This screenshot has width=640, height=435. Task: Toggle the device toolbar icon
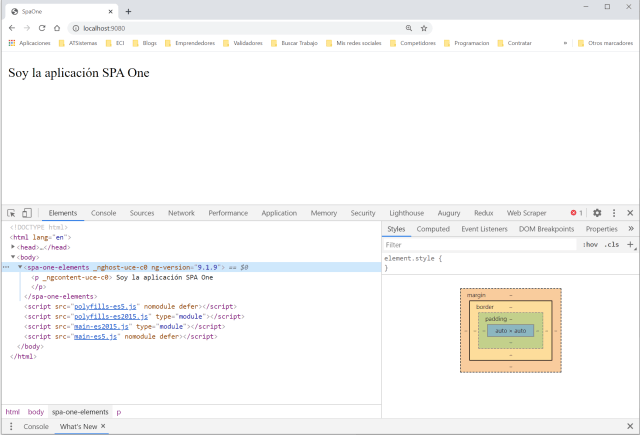(x=27, y=213)
